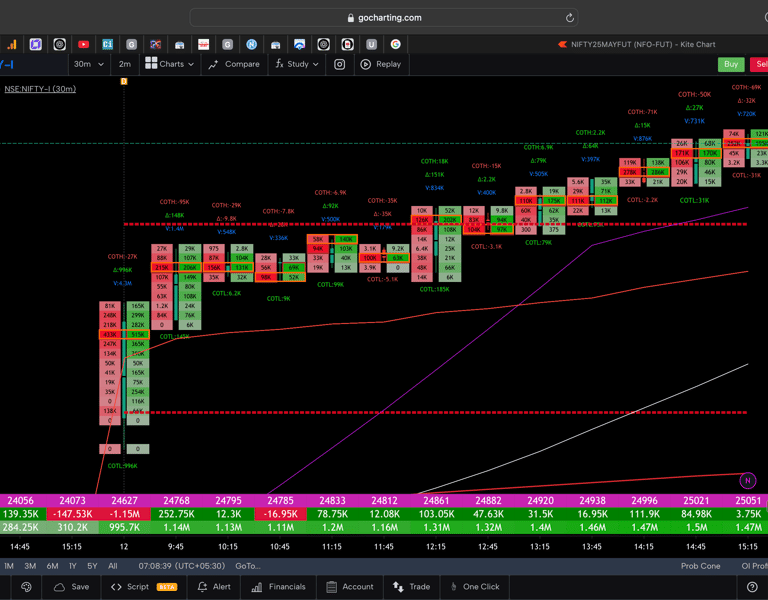Click the 278K highlighted footprint cell
Image resolution: width=768 pixels, height=600 pixels.
[x=630, y=172]
